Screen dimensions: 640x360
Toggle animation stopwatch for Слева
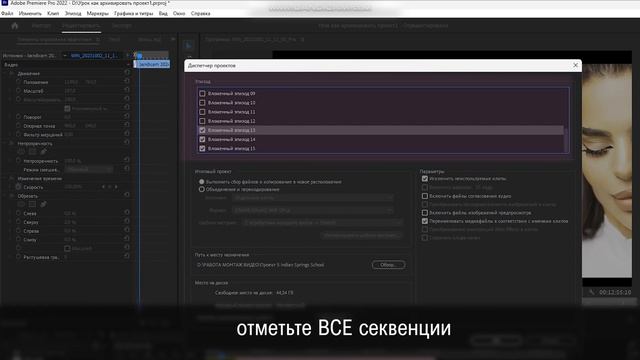tap(18, 213)
